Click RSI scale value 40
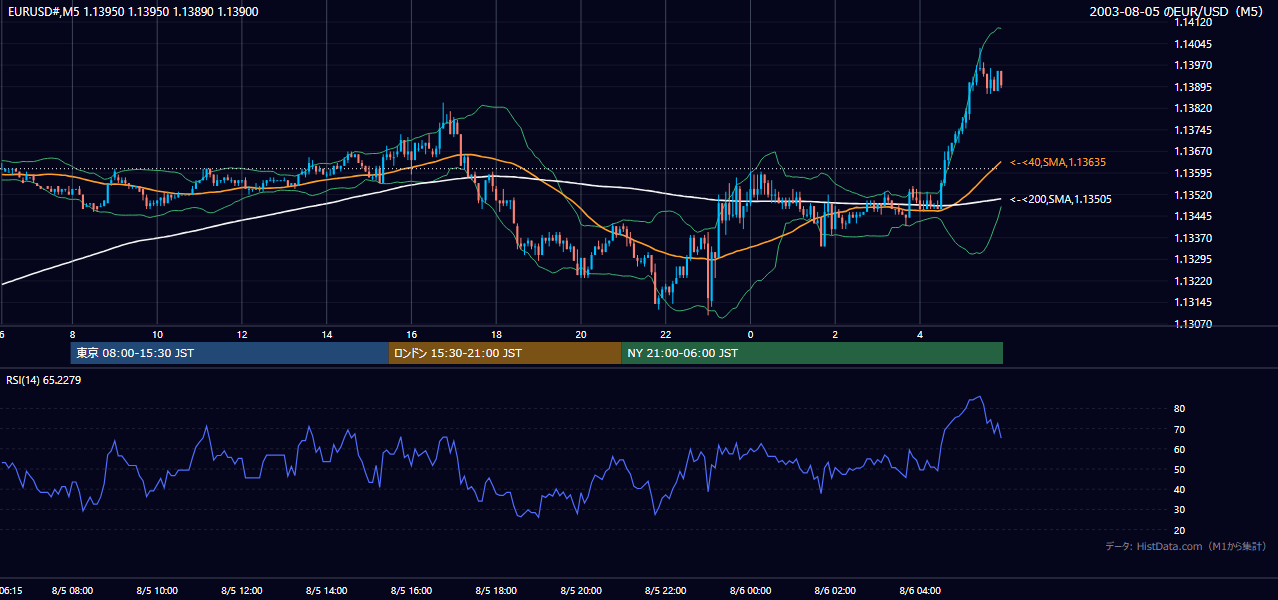The width and height of the screenshot is (1278, 600). click(x=1180, y=489)
